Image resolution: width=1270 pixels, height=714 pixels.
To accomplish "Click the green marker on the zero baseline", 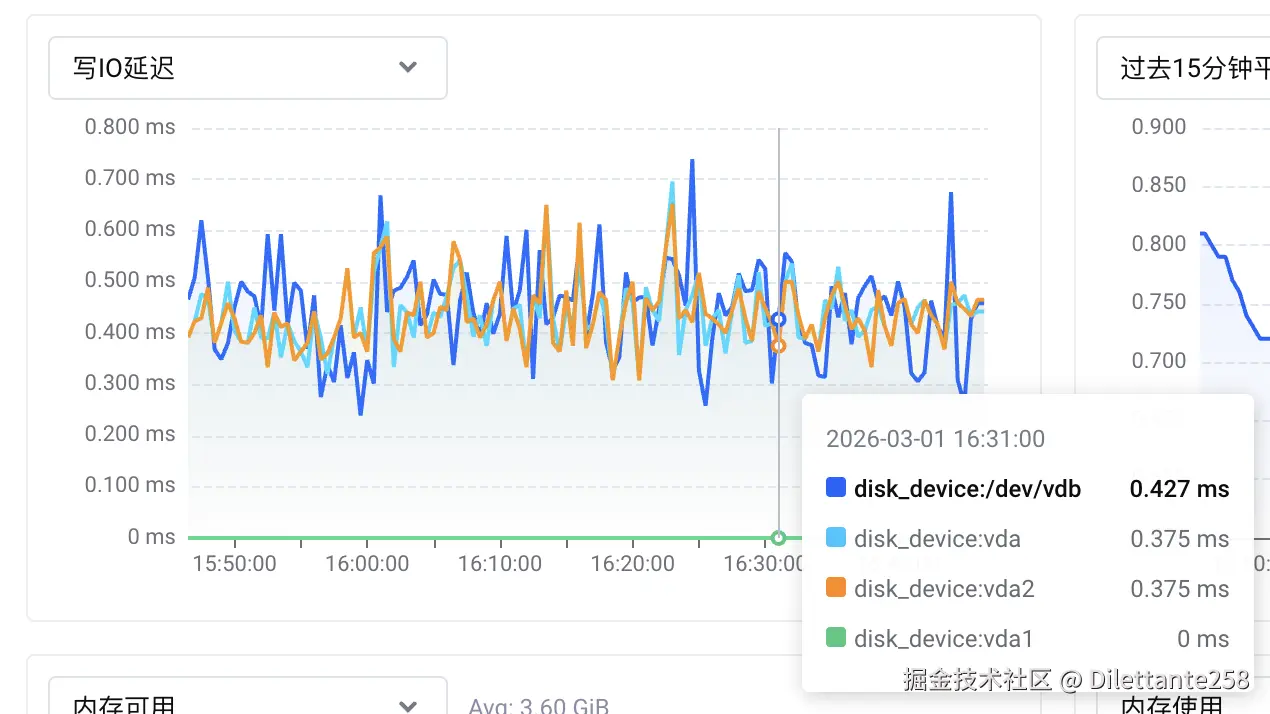I will click(779, 538).
